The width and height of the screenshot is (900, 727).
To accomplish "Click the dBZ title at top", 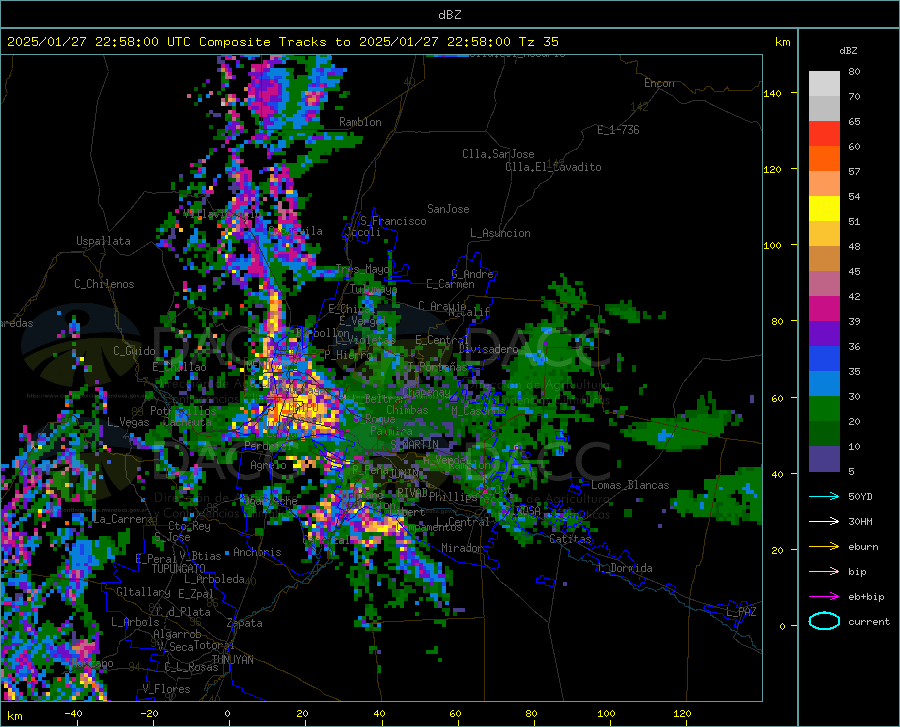I will pyautogui.click(x=449, y=15).
